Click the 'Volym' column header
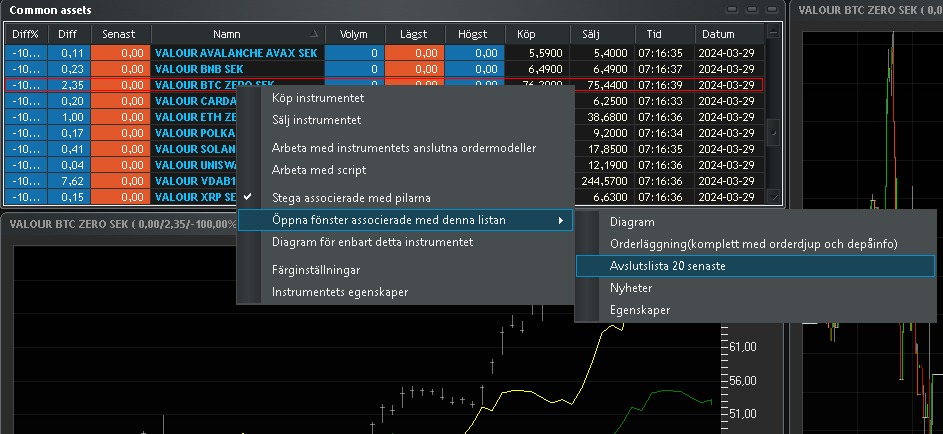Screen dimensions: 943x434 click(355, 34)
